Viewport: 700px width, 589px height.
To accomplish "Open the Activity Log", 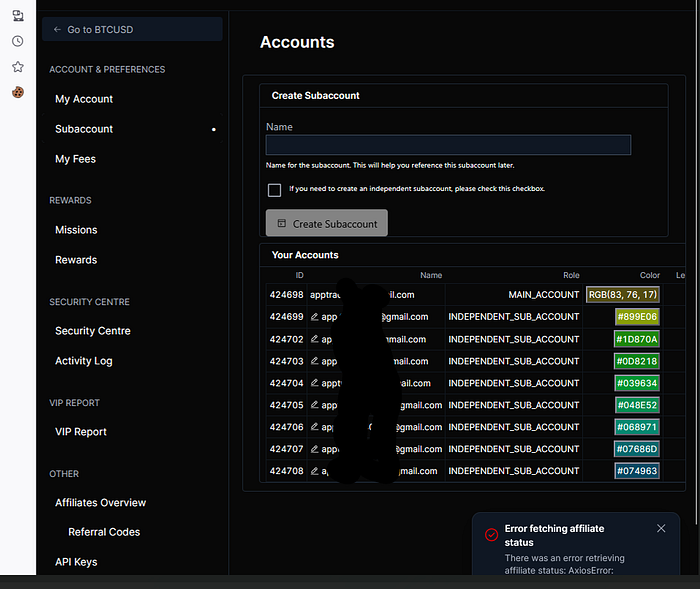I will (83, 361).
